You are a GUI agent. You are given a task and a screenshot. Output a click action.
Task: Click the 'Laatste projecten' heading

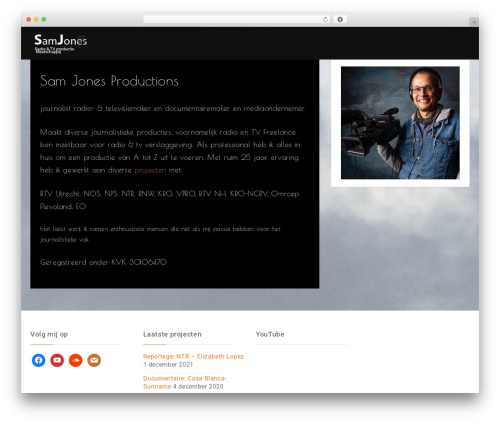172,334
